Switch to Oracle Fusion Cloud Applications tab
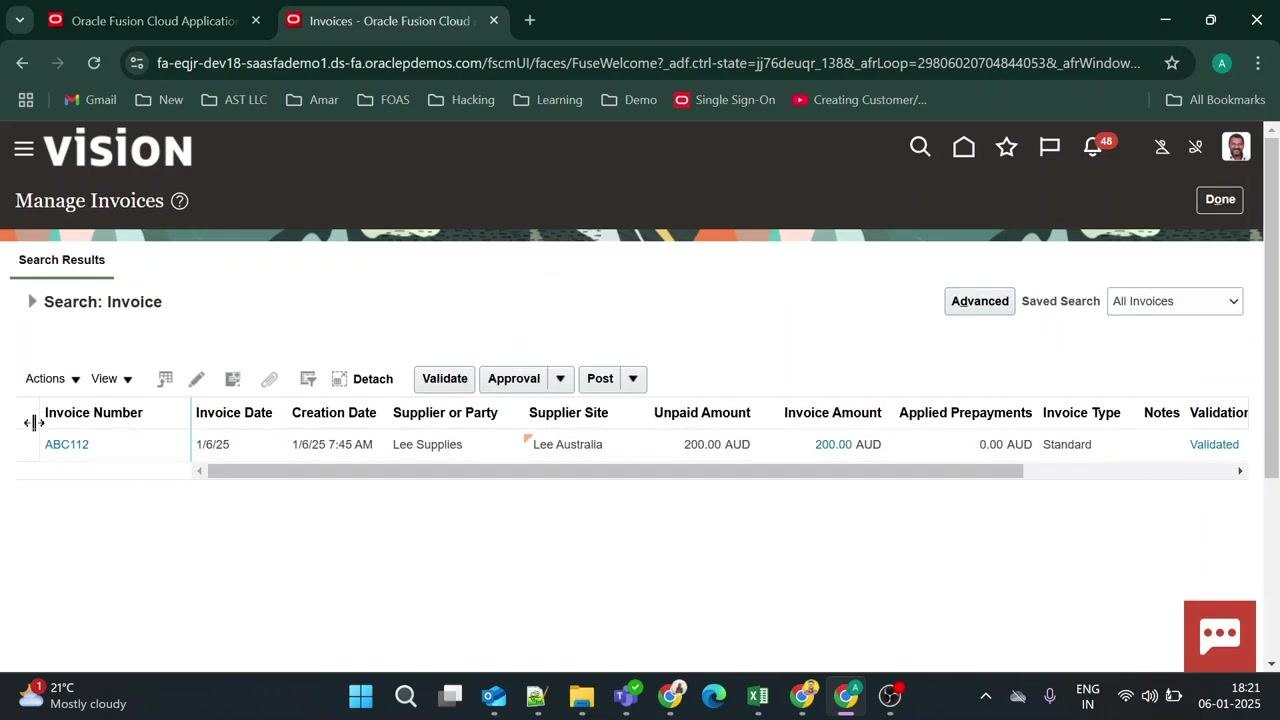 point(155,20)
